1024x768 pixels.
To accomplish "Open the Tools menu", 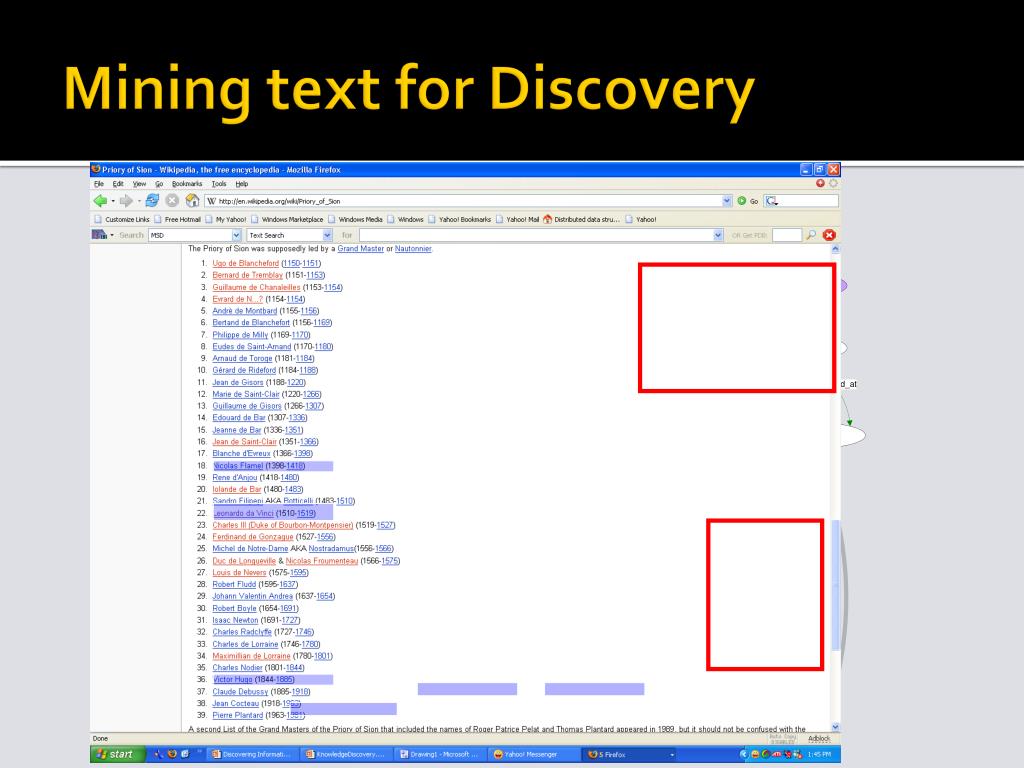I will [219, 184].
